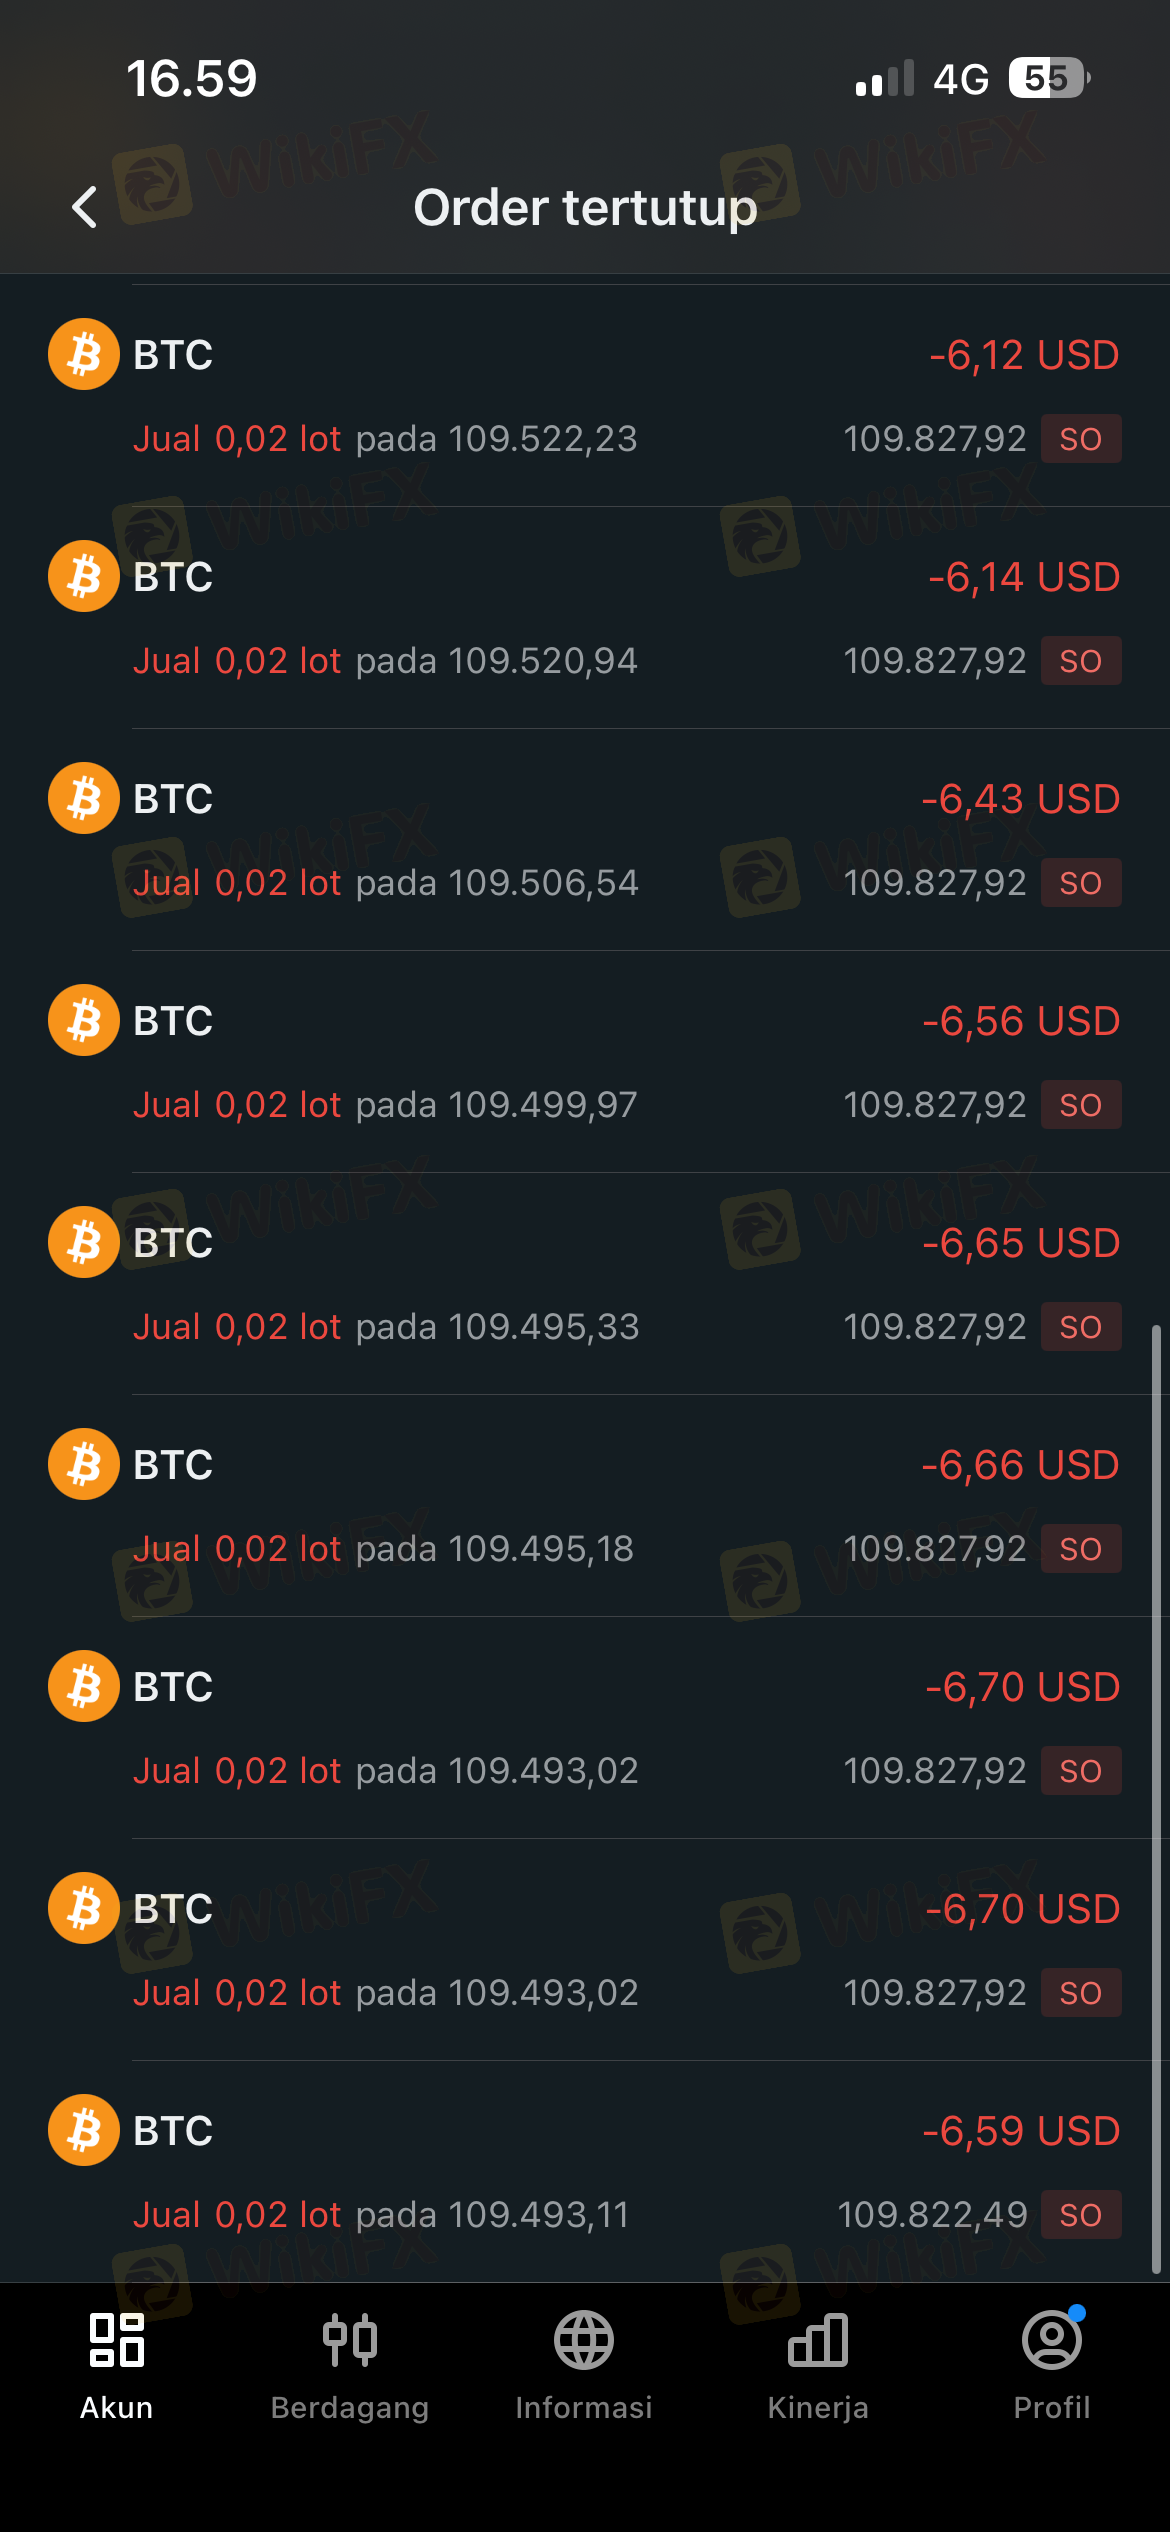Click the scrollbar on the order list
Screen dimensions: 1170x2532
[1156, 1800]
